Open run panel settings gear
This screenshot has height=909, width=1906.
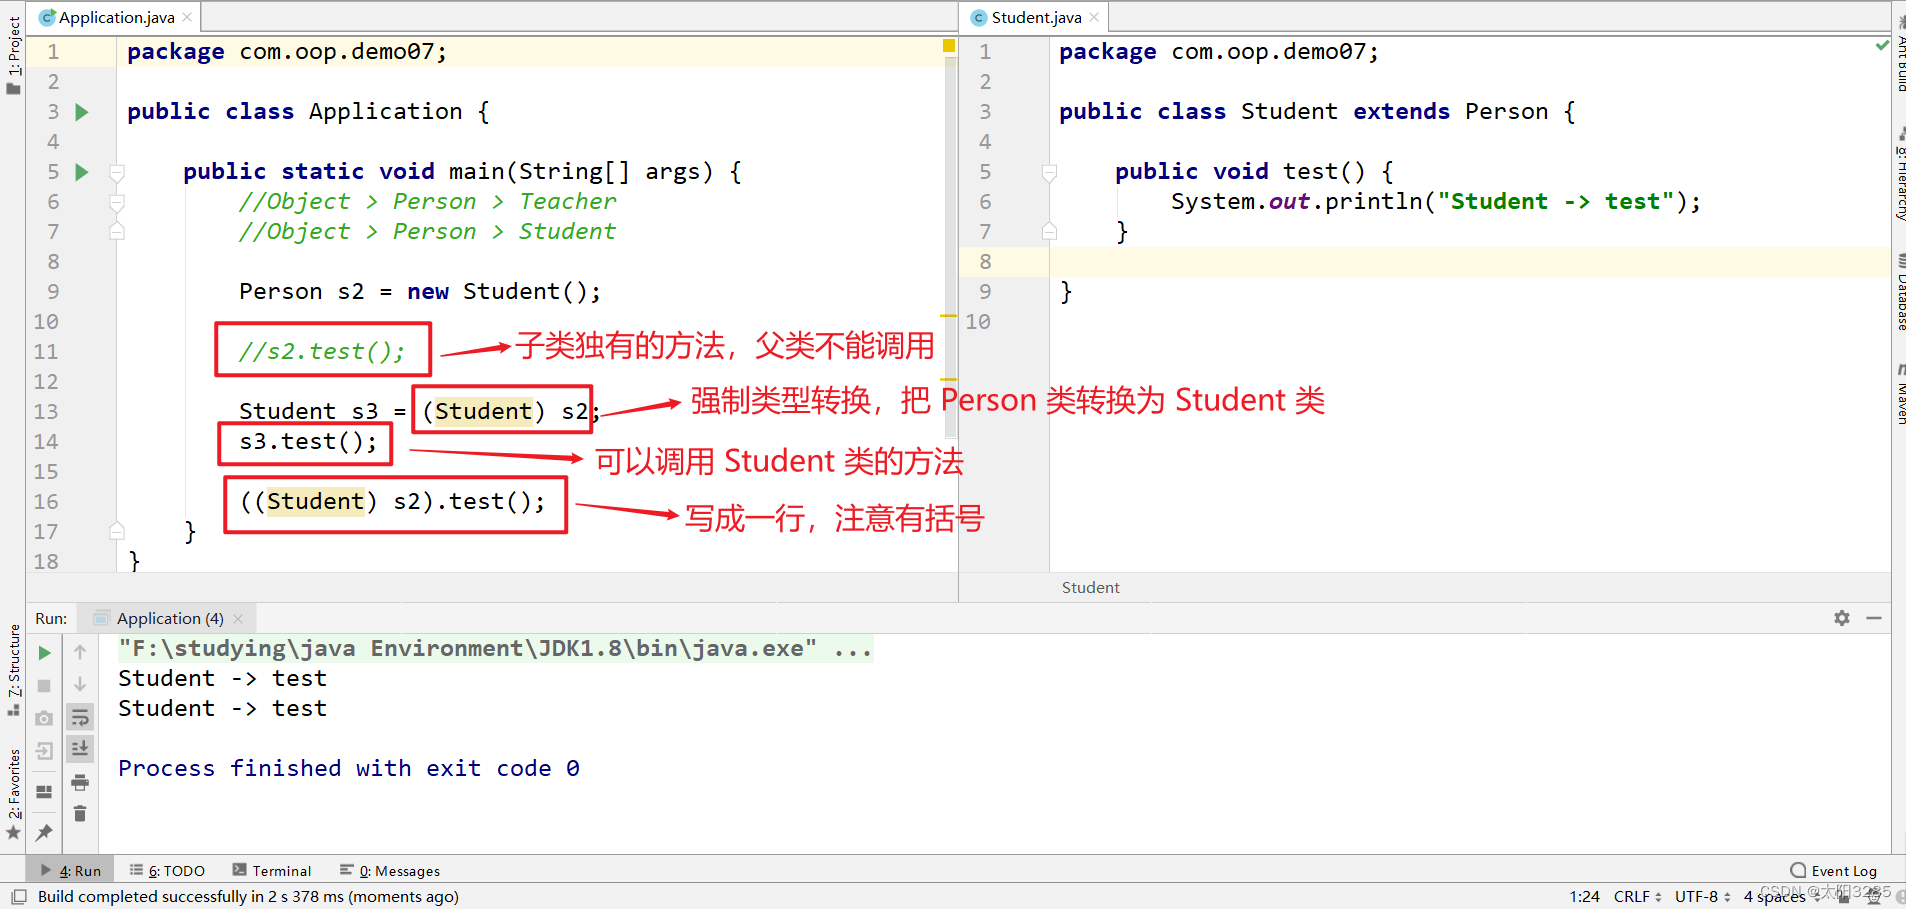pos(1842,618)
